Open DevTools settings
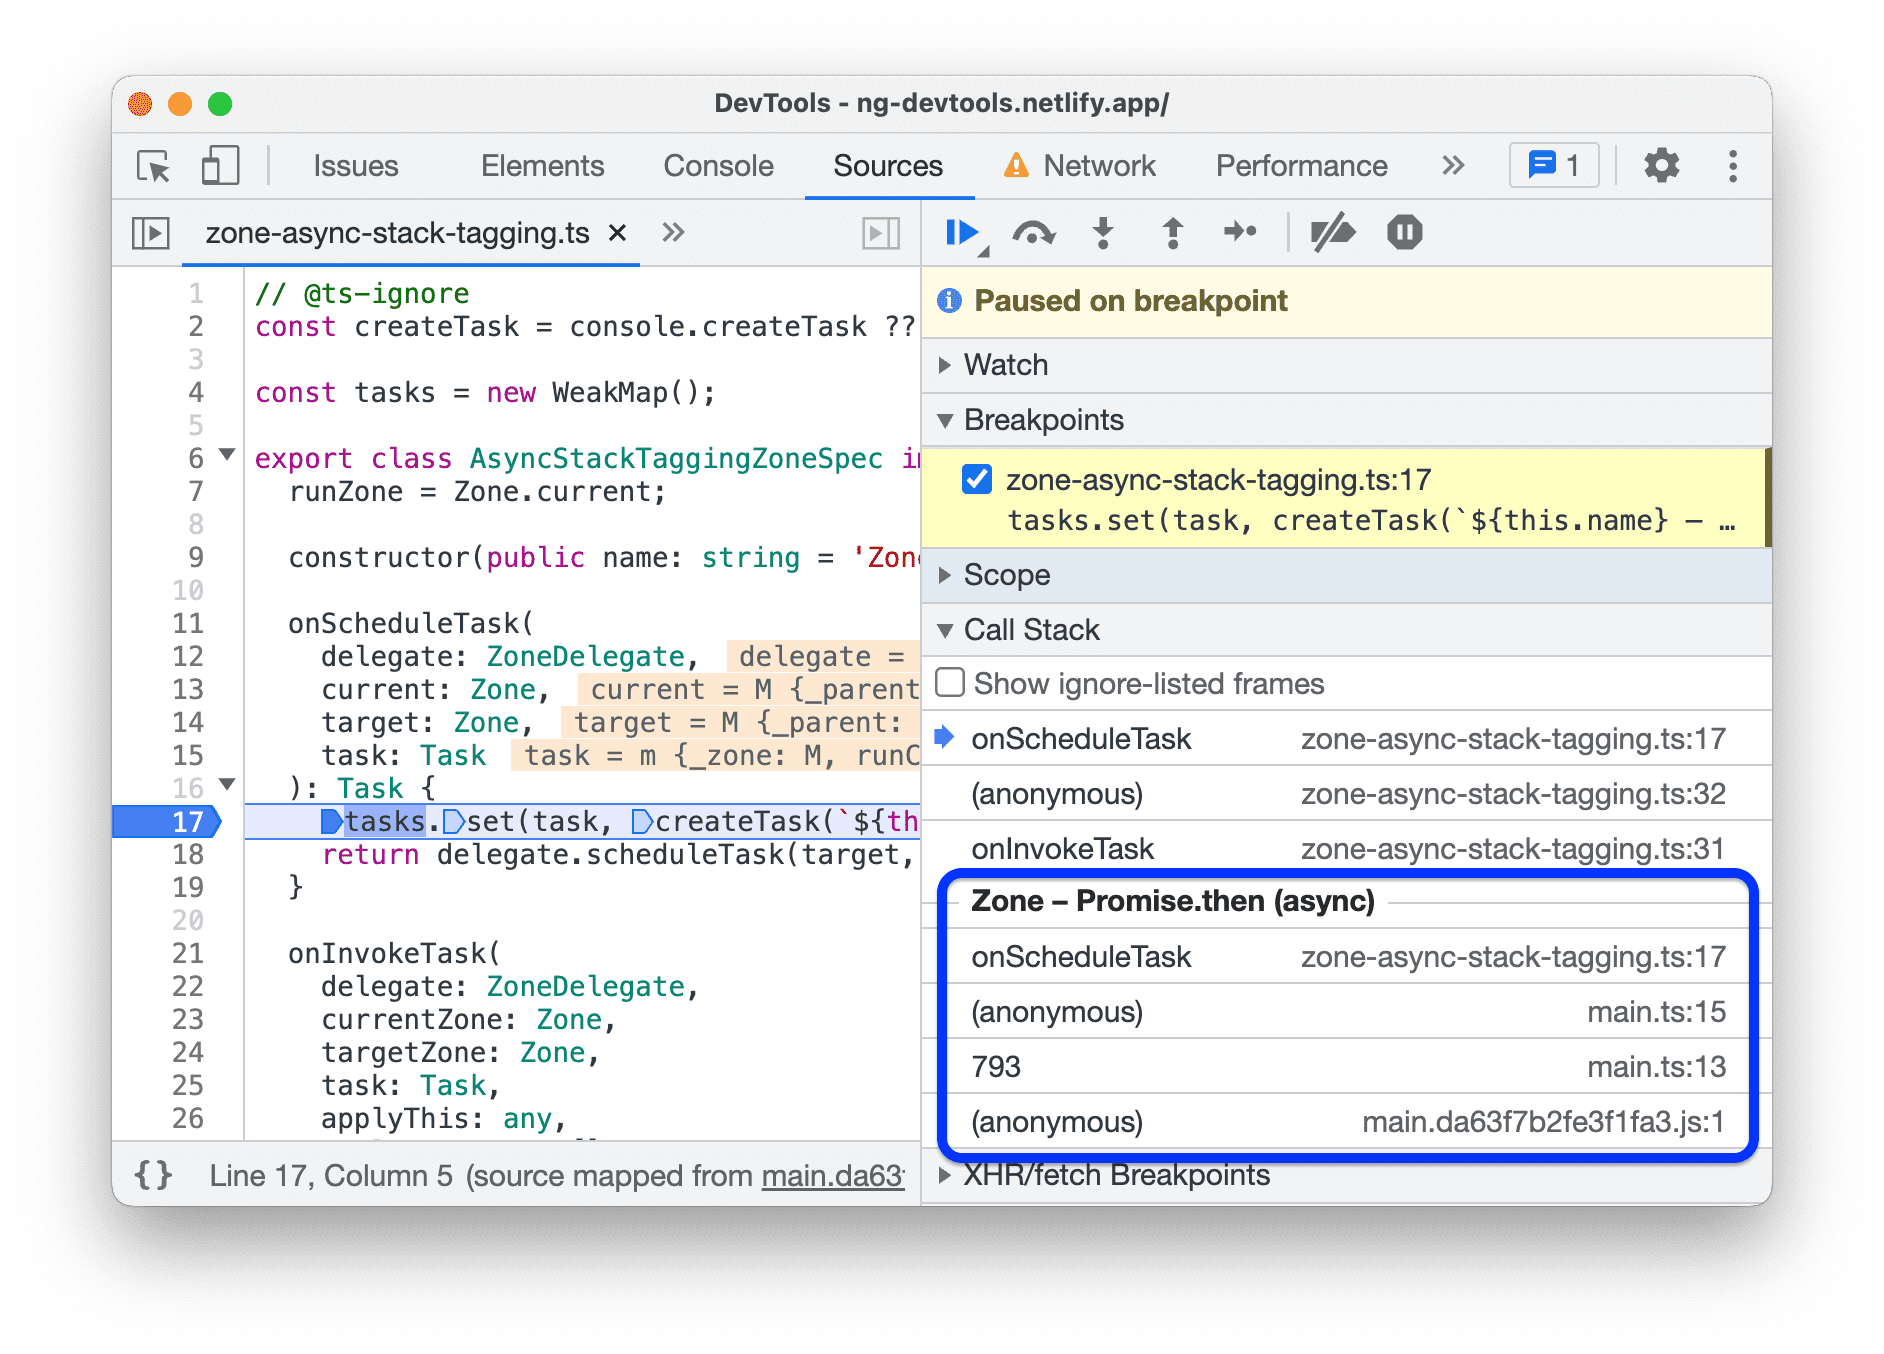The height and width of the screenshot is (1354, 1884). click(1661, 165)
